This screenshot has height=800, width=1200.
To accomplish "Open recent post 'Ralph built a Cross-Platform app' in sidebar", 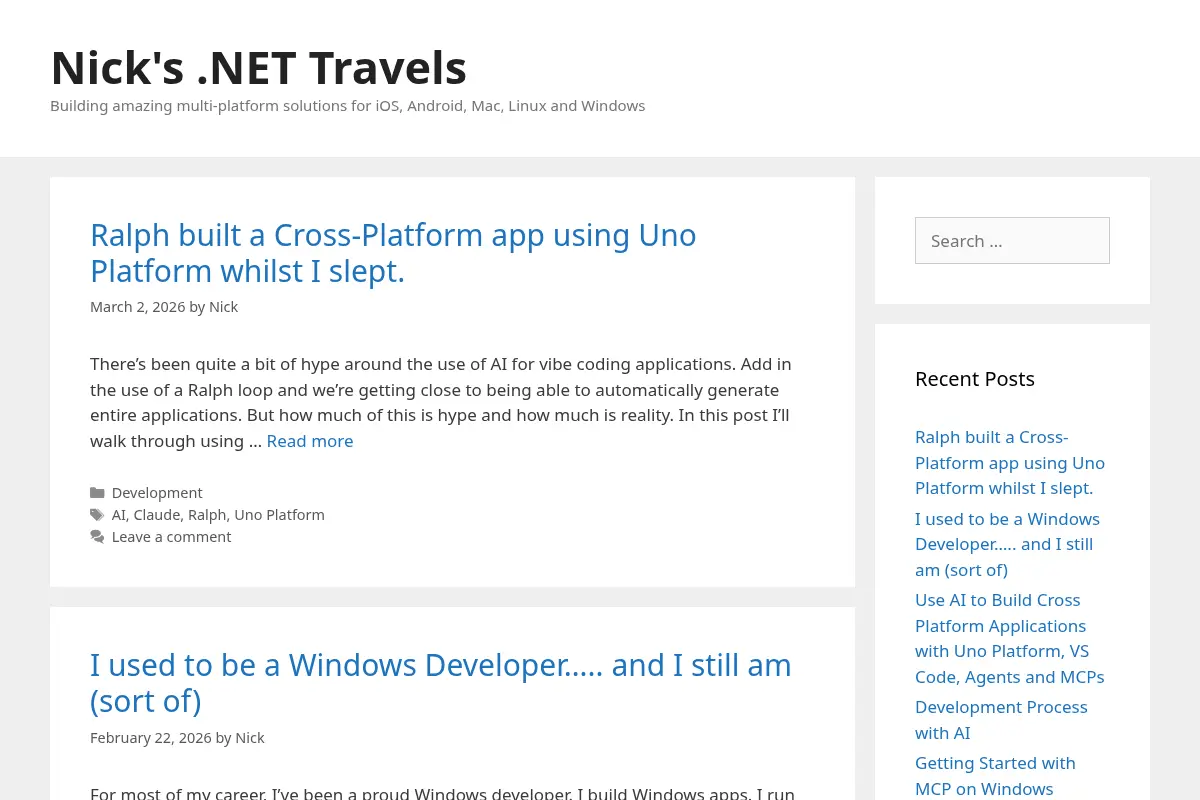I will pyautogui.click(x=1010, y=463).
